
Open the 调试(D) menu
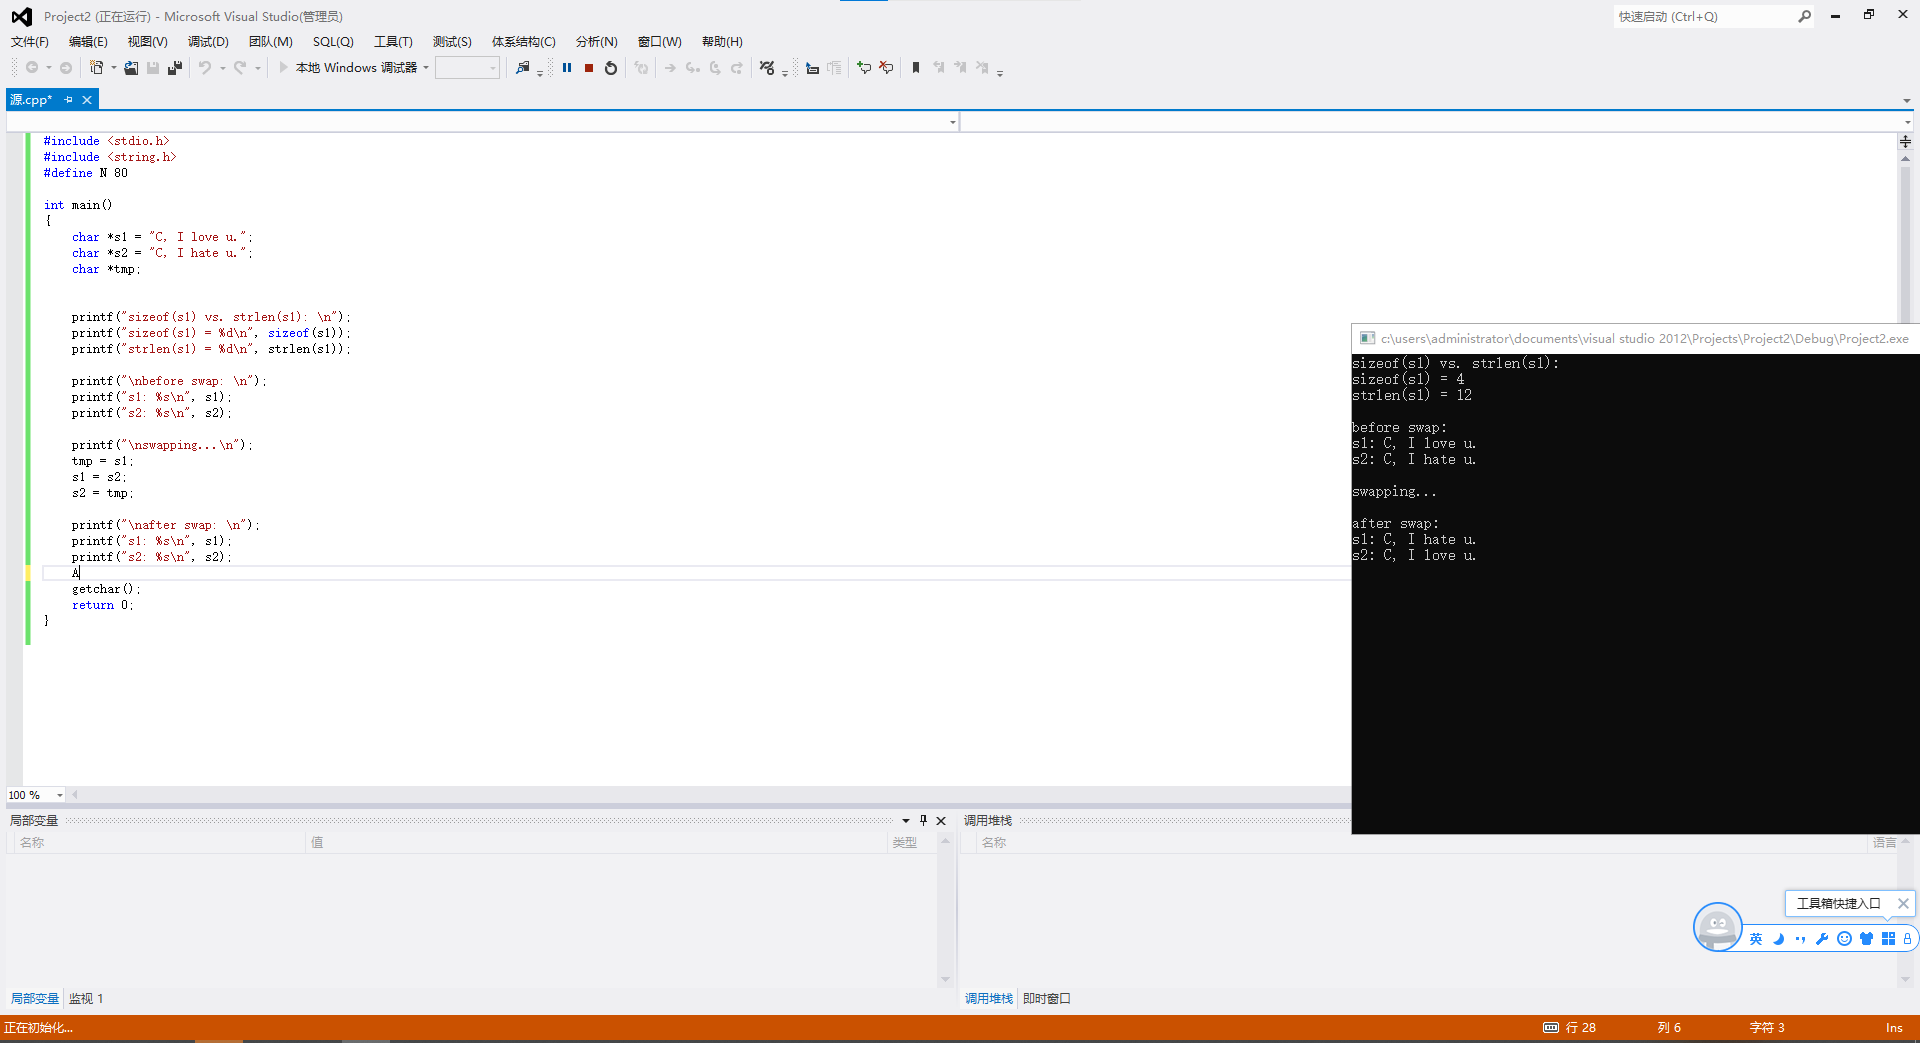tap(208, 41)
